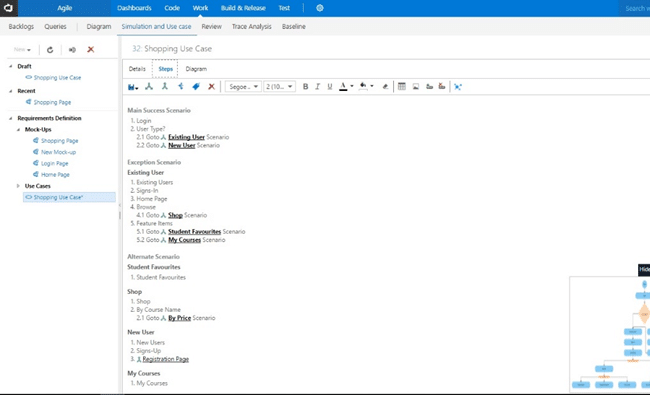The image size is (650, 395).
Task: Open the highlight color dropdown arrow
Action: 372,86
